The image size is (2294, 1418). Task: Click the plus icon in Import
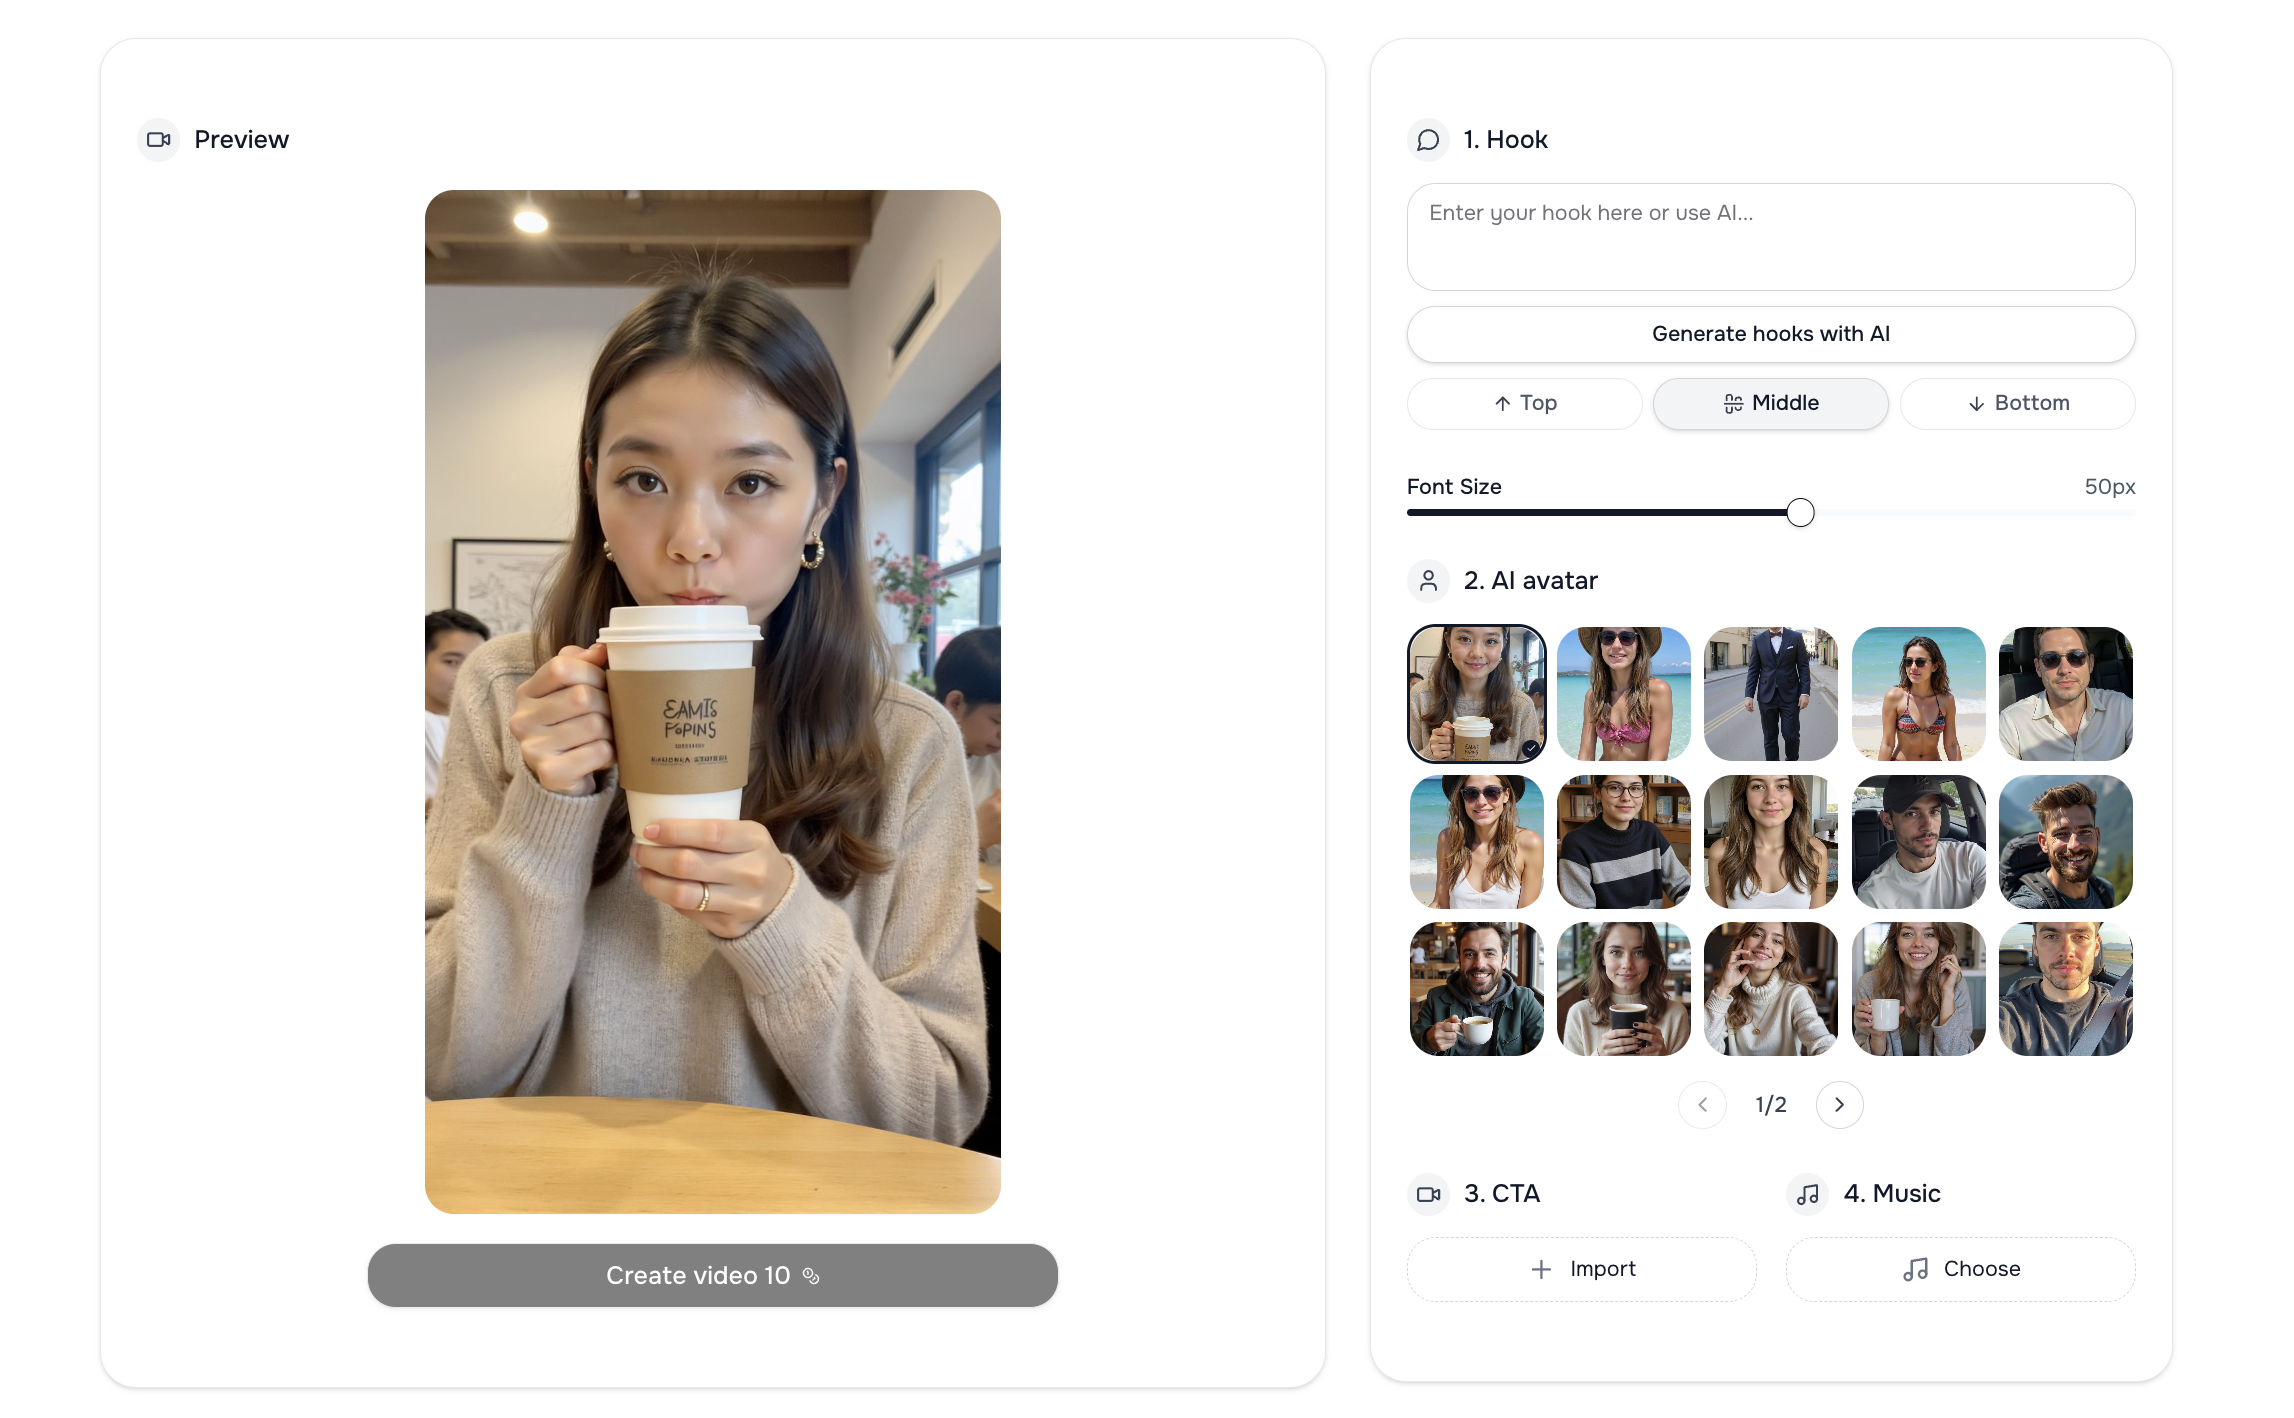tap(1541, 1269)
